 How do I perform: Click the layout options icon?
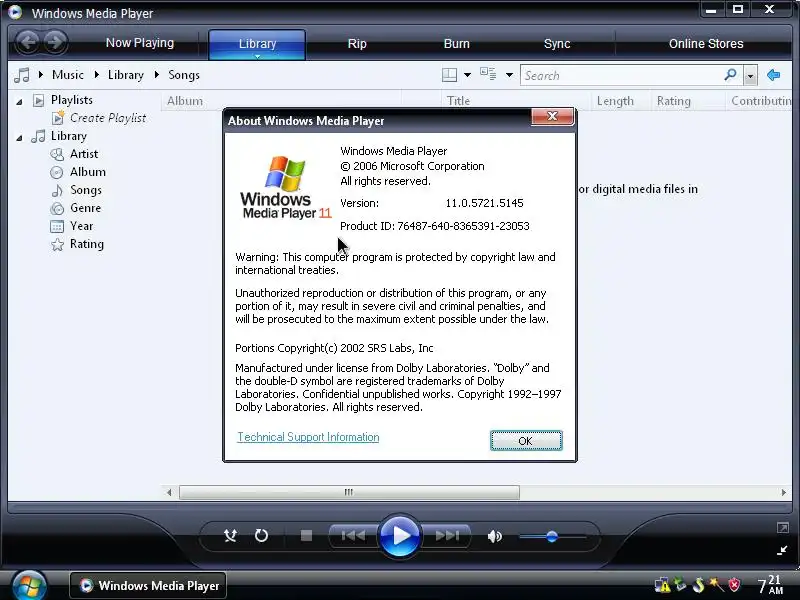point(449,75)
